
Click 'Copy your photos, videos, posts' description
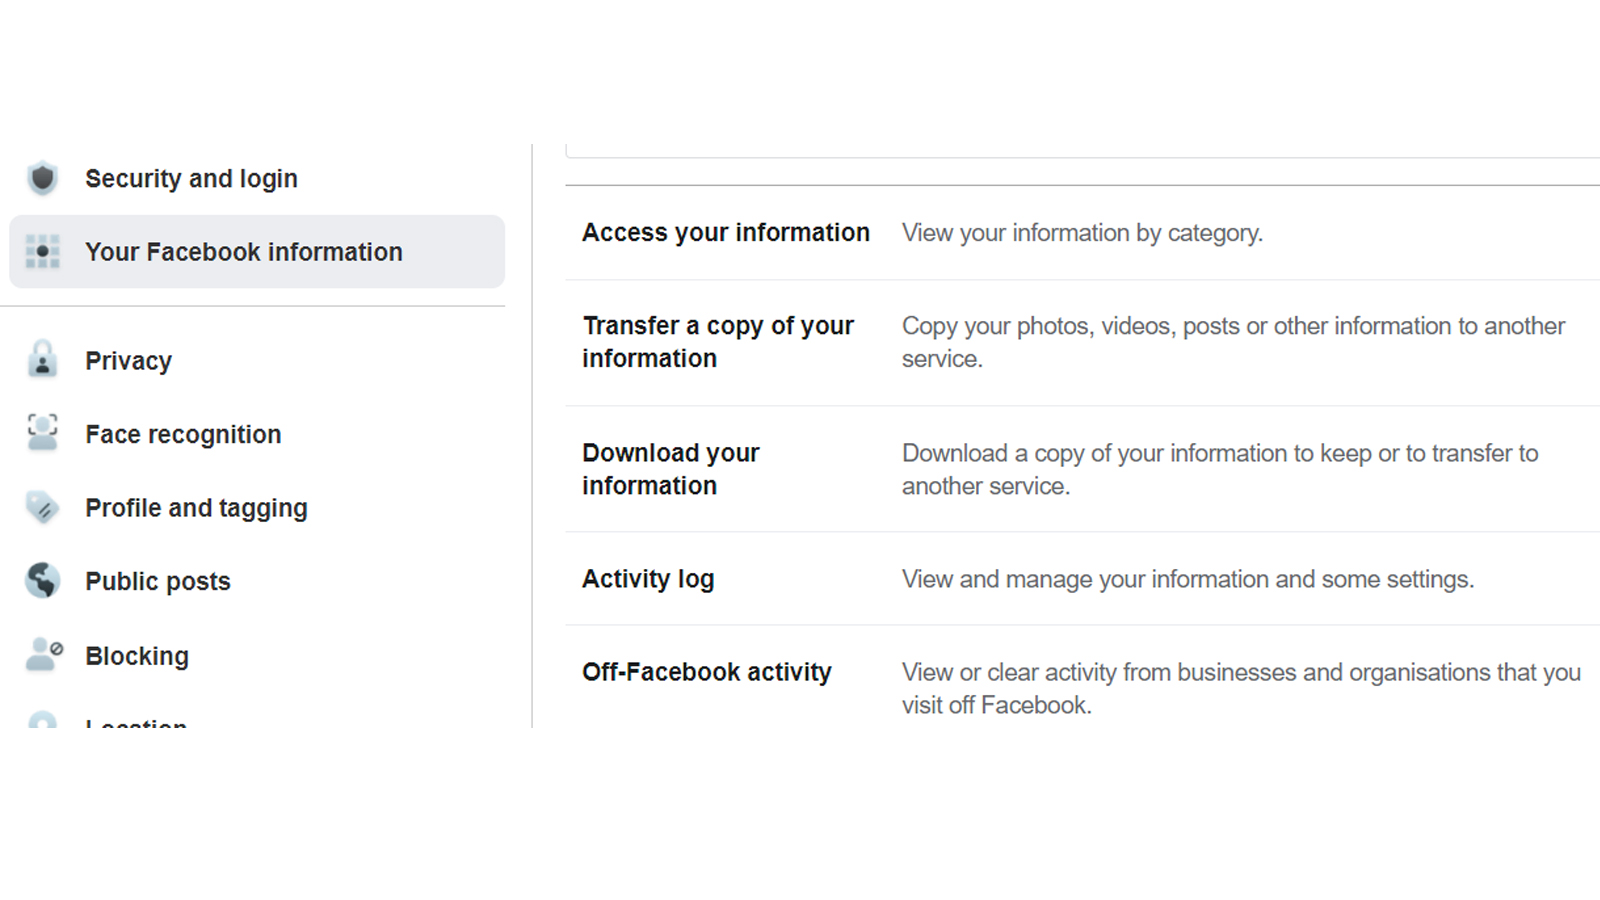coord(1233,342)
